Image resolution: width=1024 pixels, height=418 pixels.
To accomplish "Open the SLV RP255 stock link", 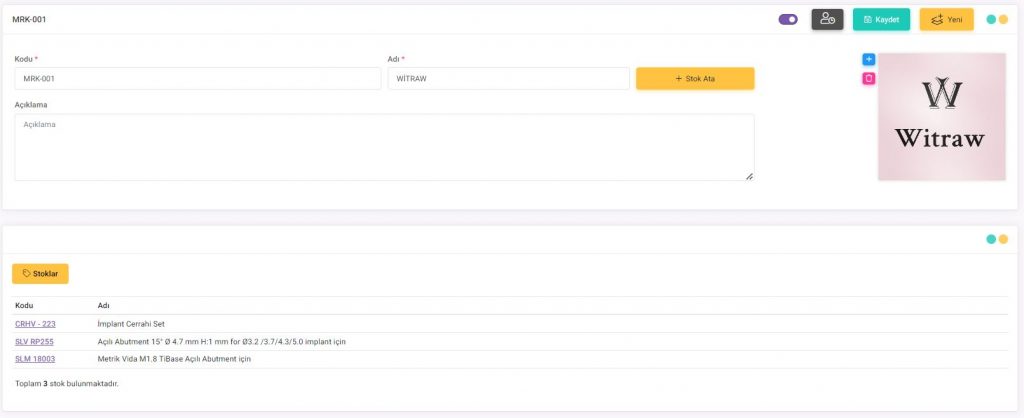I will (34, 341).
